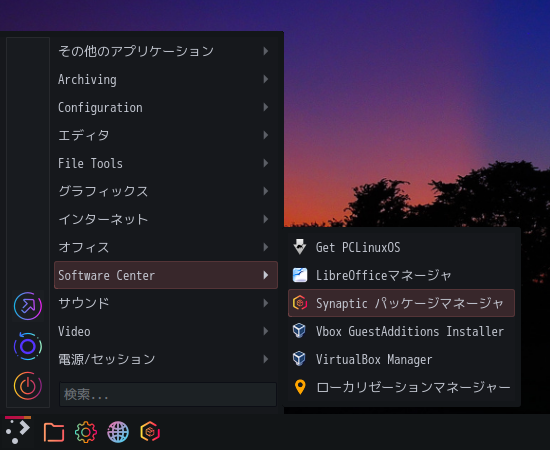Launch Synaptic パッケージマネージャ entry
The height and width of the screenshot is (450, 550).
pyautogui.click(x=401, y=303)
